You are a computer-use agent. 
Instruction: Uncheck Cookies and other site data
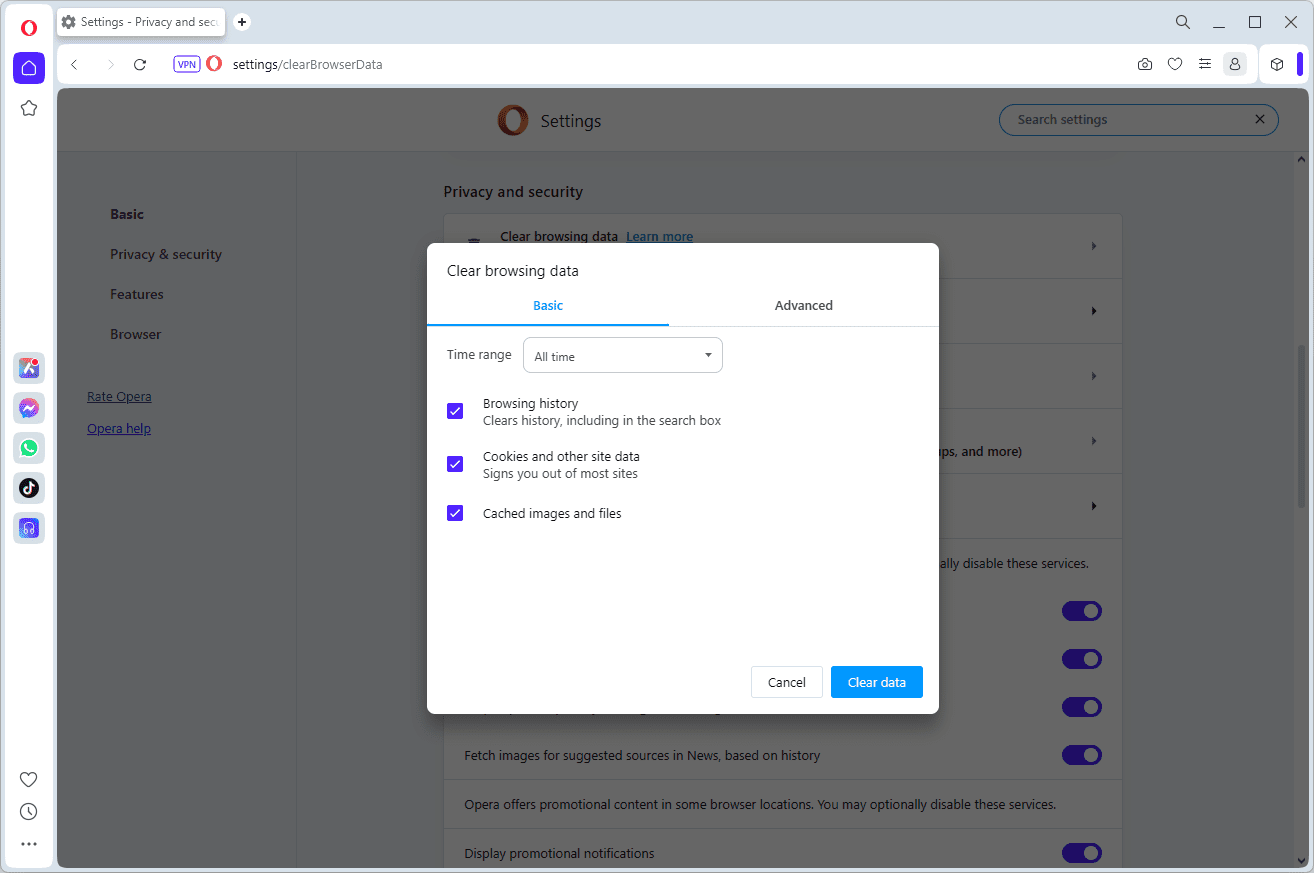pyautogui.click(x=455, y=464)
